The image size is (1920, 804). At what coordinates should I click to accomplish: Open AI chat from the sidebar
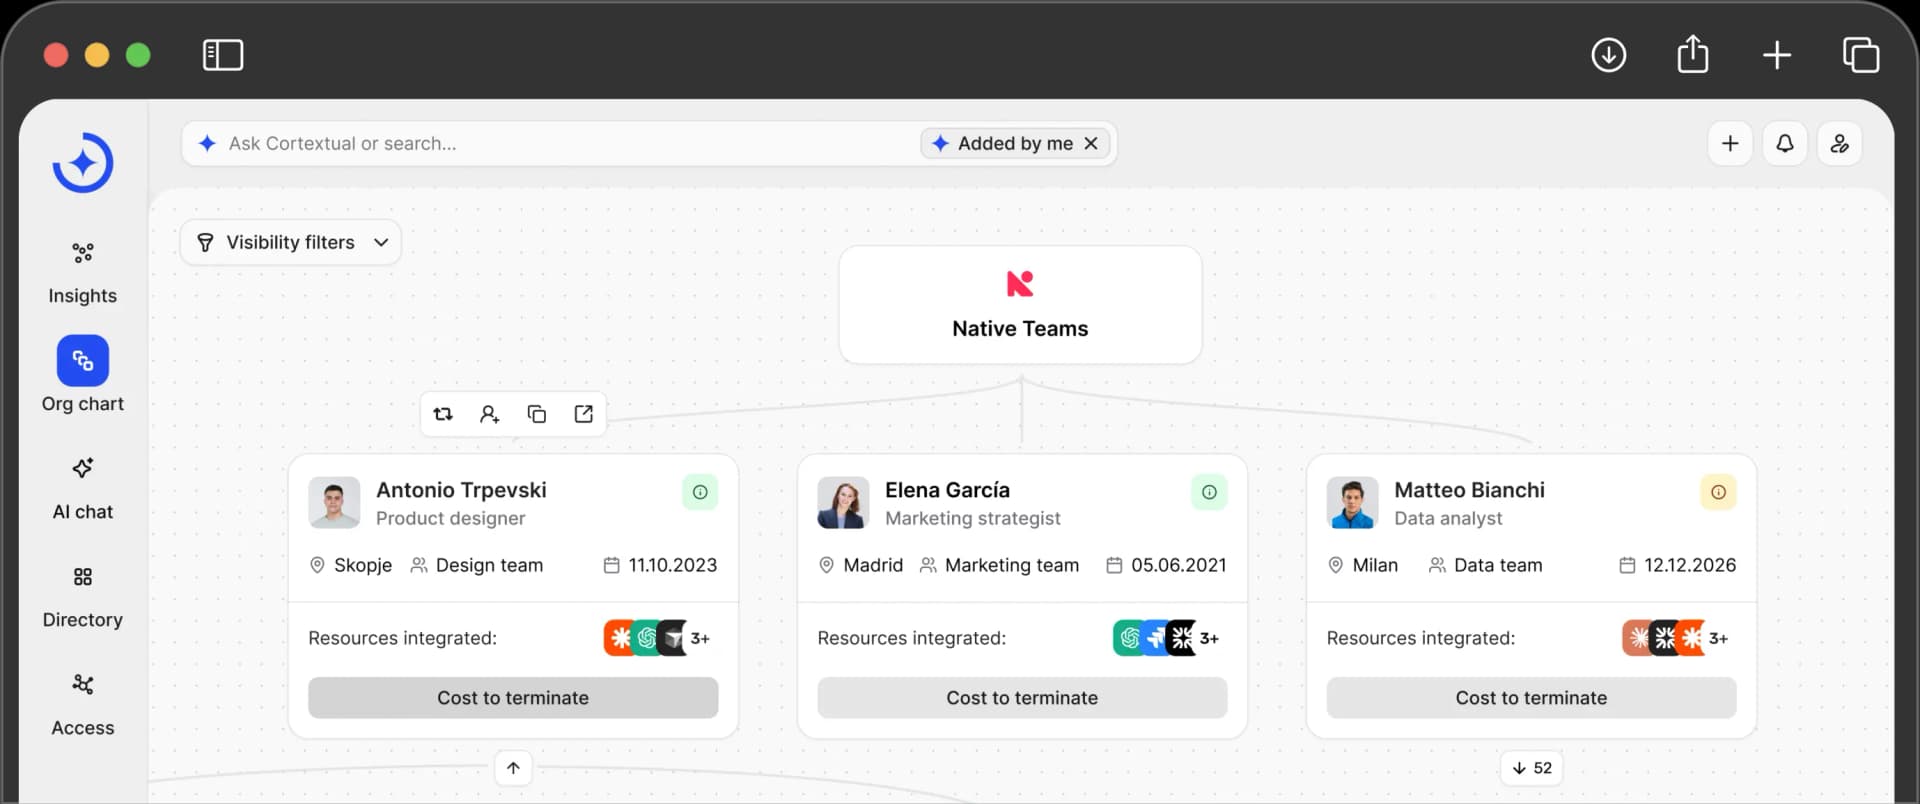(x=83, y=489)
